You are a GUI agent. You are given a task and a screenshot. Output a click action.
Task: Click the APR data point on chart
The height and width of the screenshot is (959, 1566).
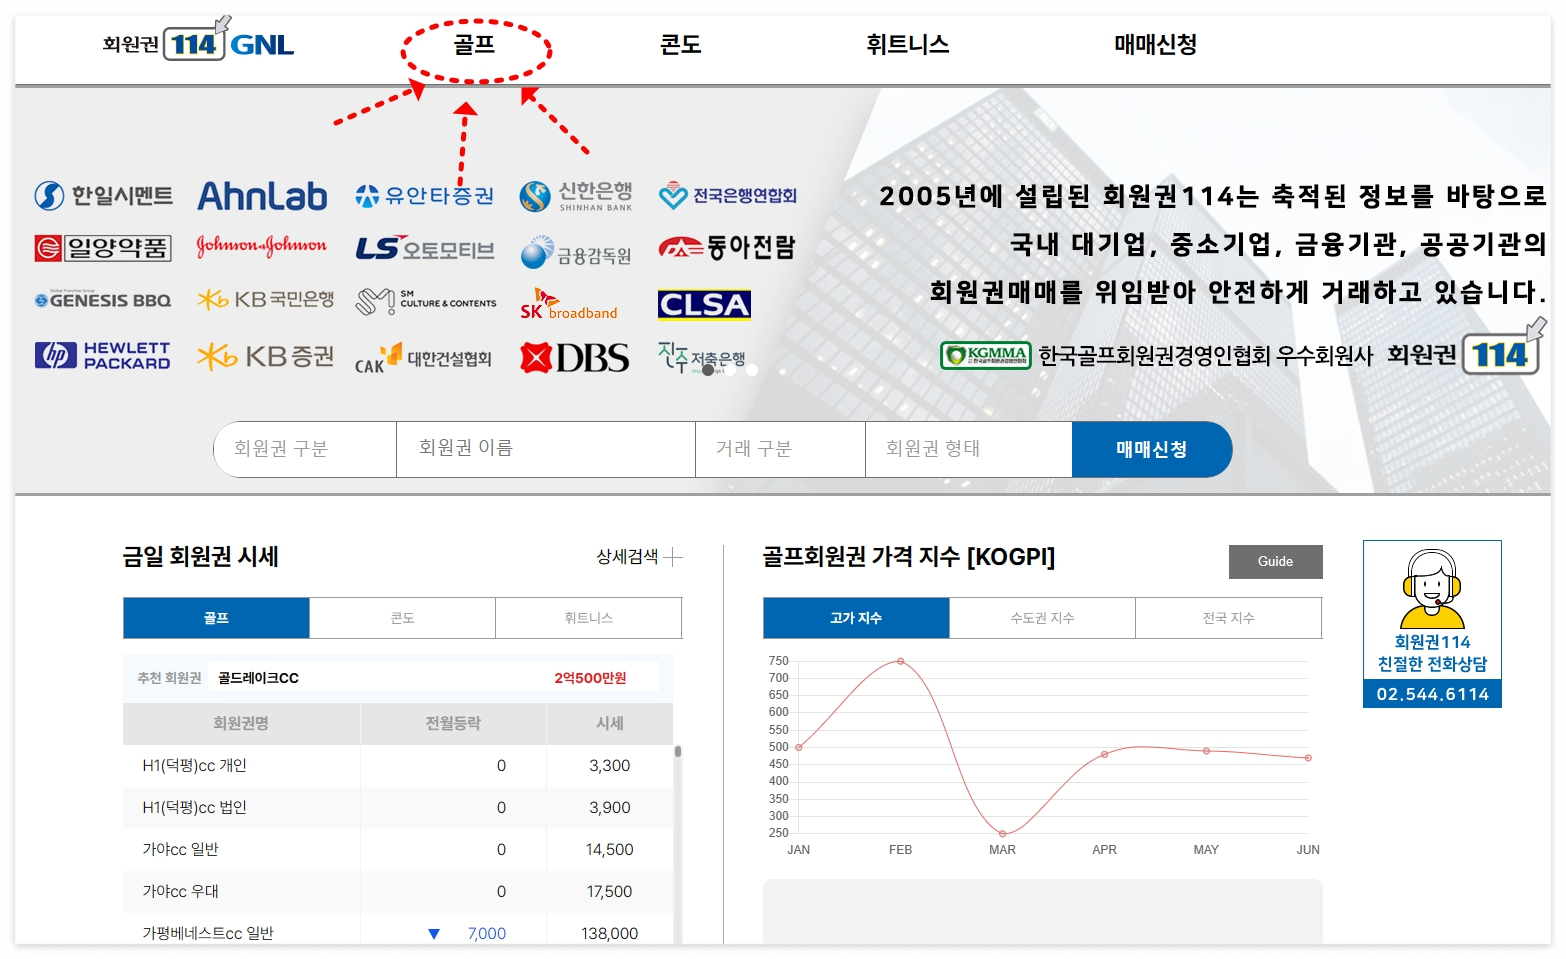pyautogui.click(x=1105, y=754)
